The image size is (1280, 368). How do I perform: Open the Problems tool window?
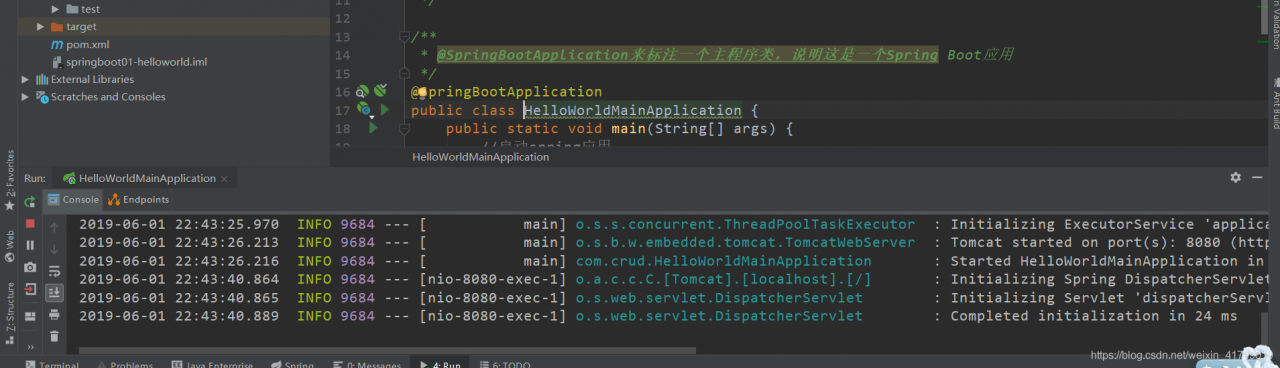(x=124, y=364)
